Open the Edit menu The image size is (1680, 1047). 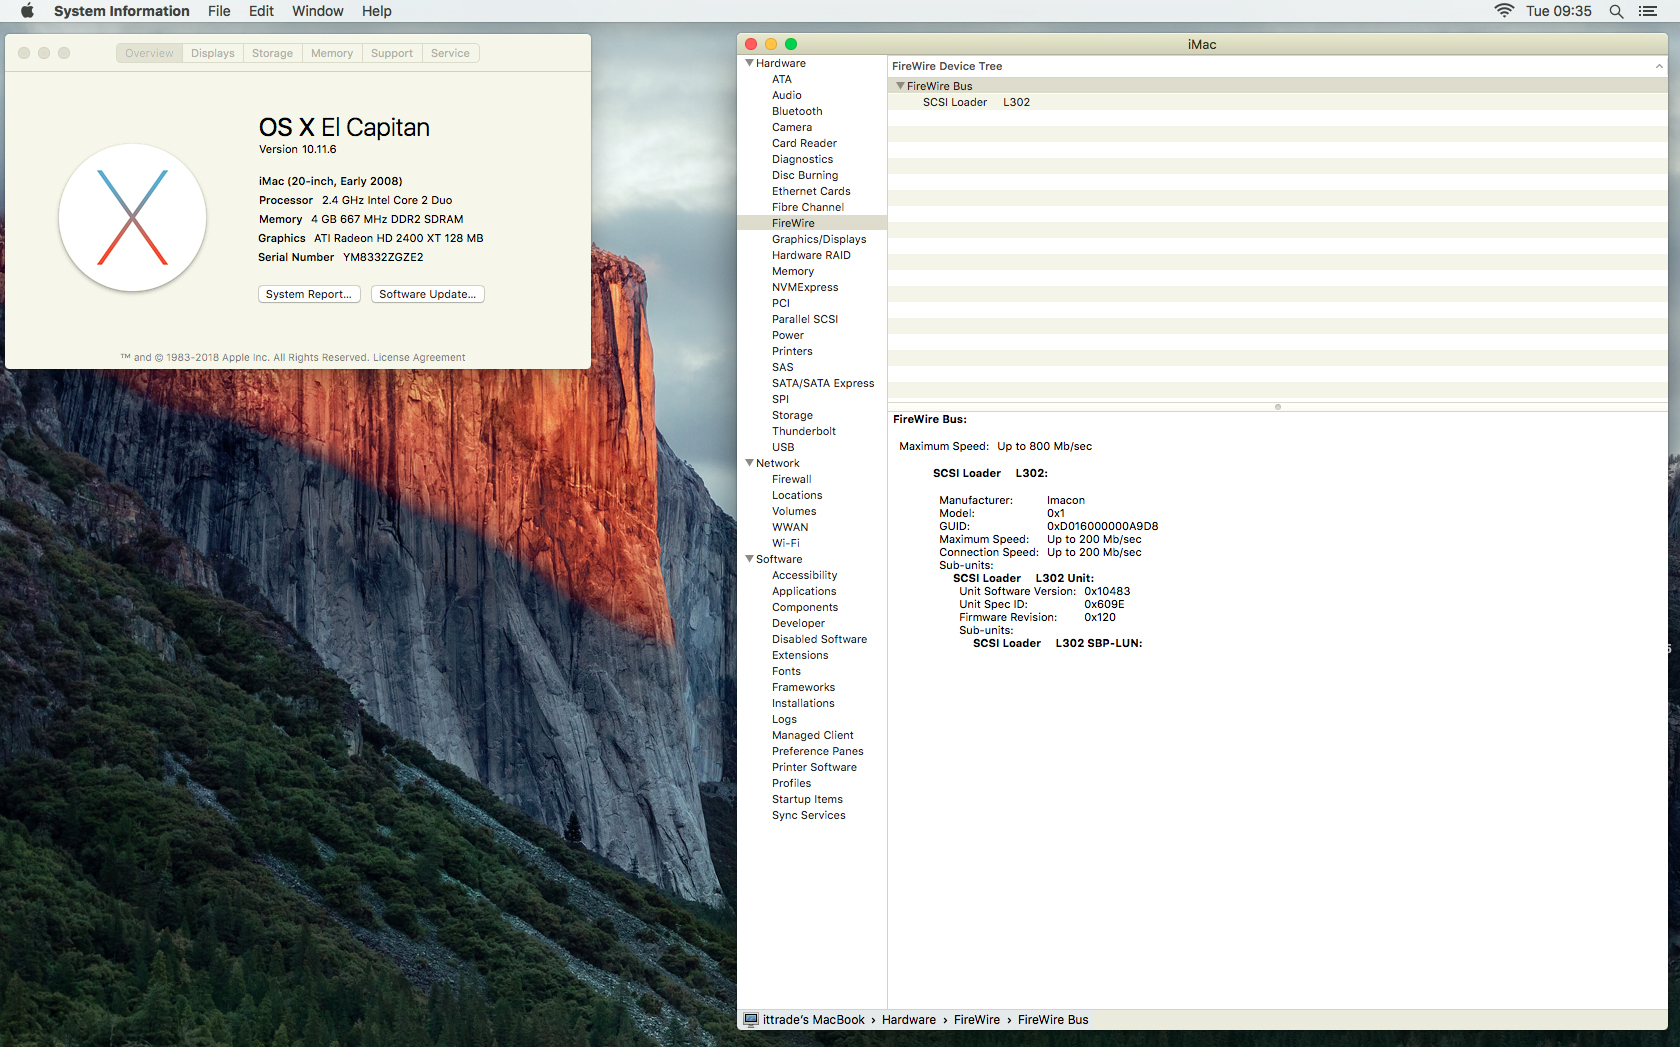[261, 11]
